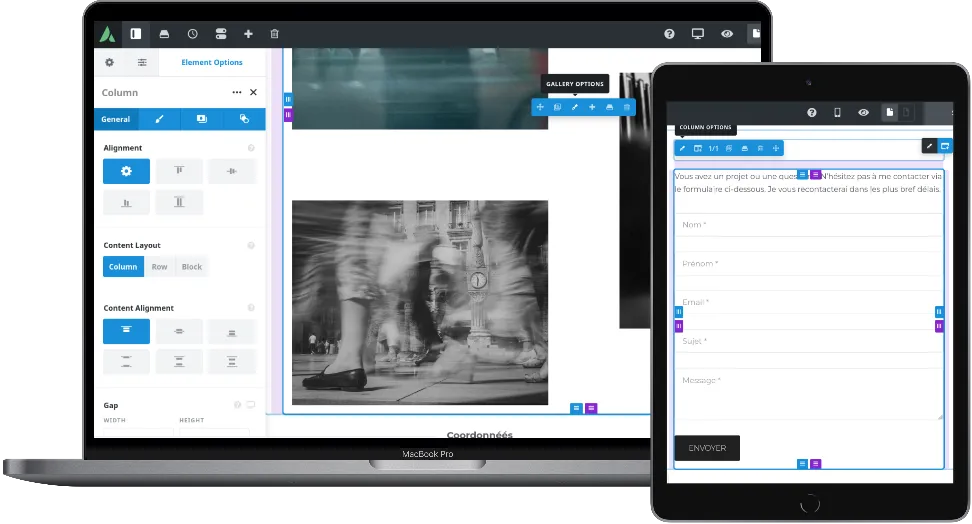Toggle the preview eye icon on laptop toolbar
This screenshot has width=972, height=524.
(x=727, y=34)
